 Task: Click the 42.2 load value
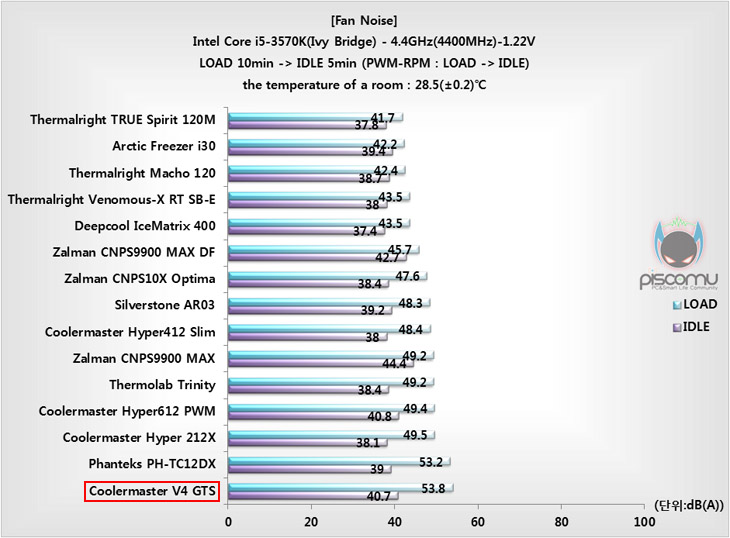385,145
